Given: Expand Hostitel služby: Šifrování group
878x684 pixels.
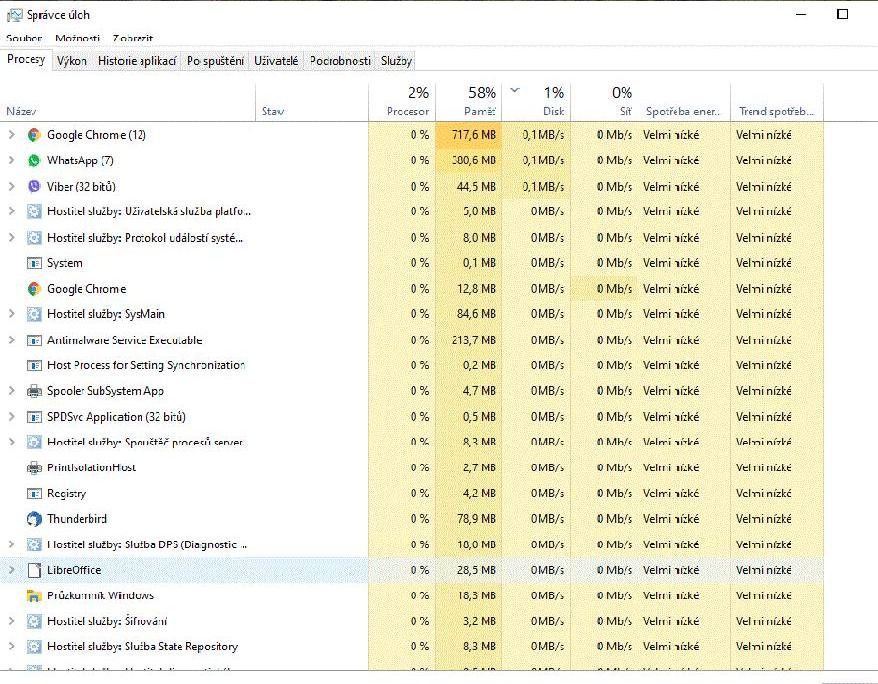Looking at the screenshot, I should coord(11,621).
